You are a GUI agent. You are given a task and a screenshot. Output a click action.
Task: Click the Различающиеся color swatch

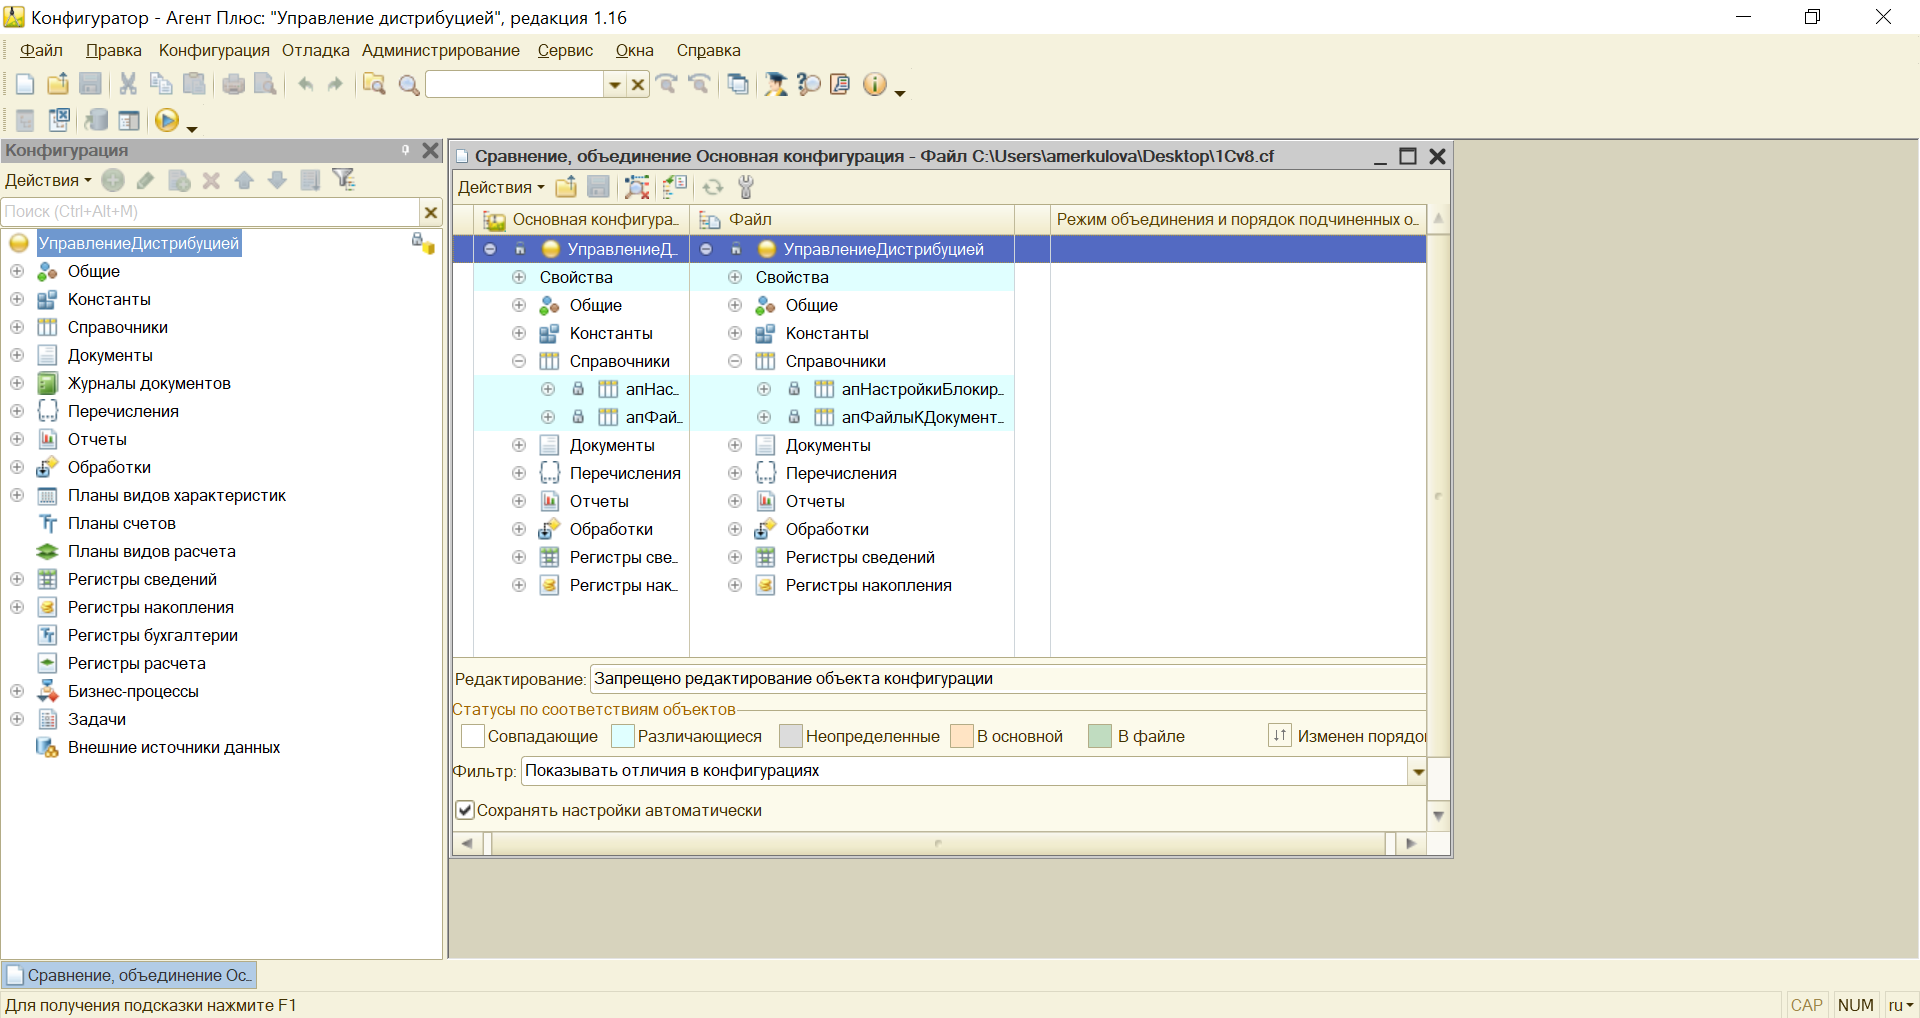[x=622, y=736]
